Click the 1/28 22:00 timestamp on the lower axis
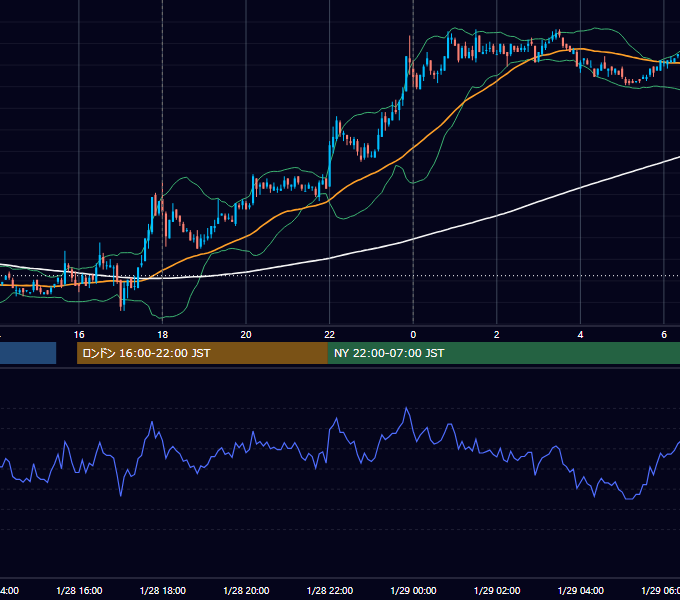The height and width of the screenshot is (600, 680). point(330,590)
